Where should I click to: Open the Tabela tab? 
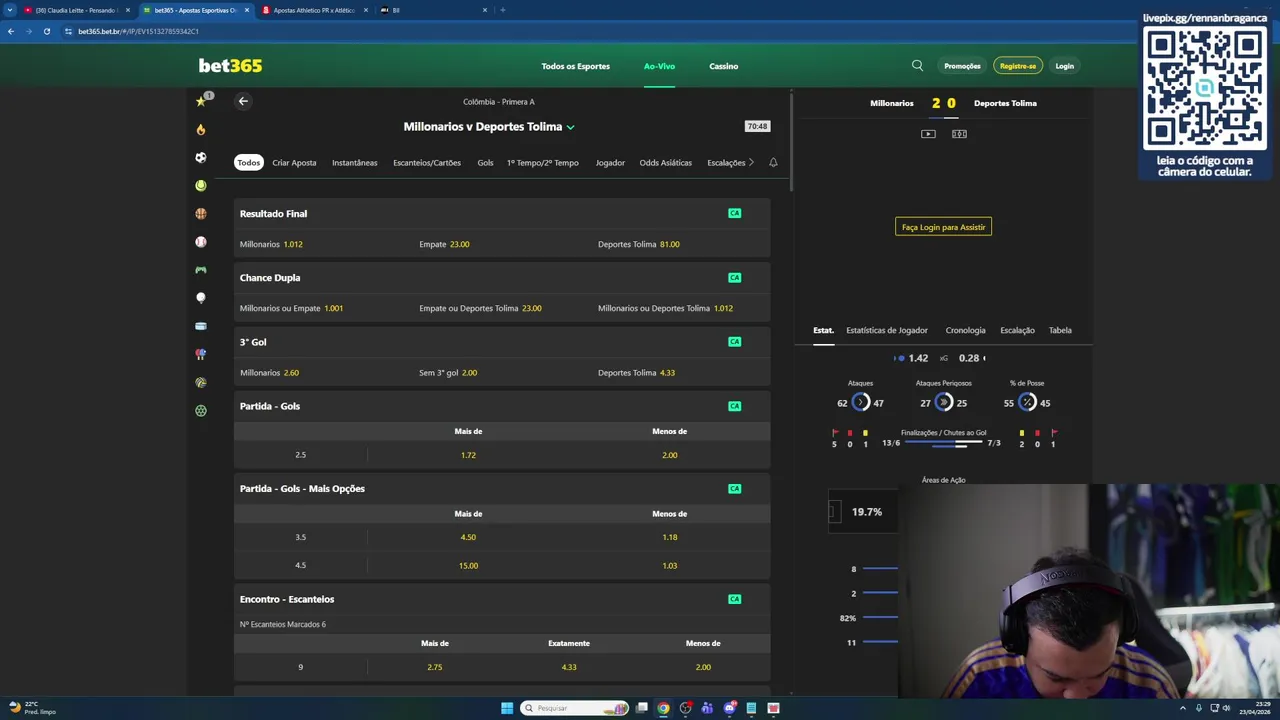[1060, 330]
